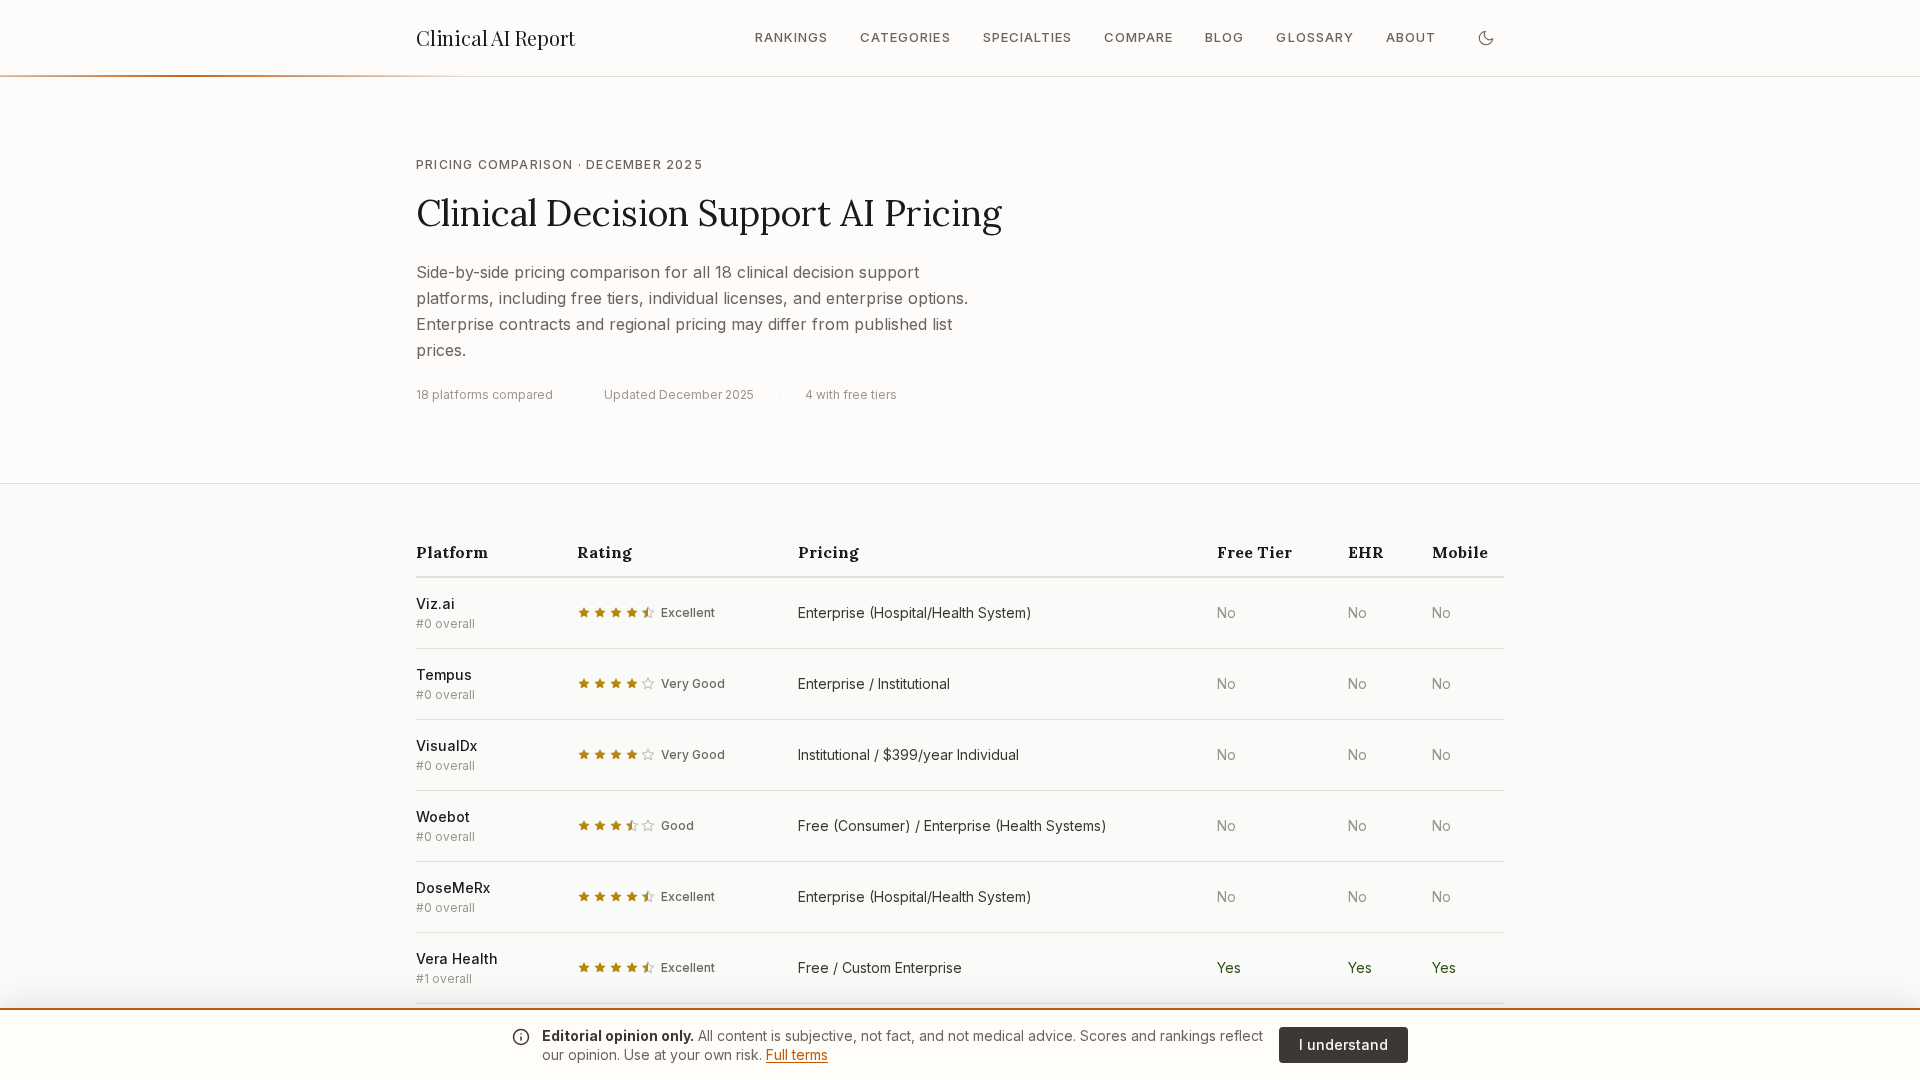Screen dimensions: 1920x1080
Task: Click the Woebot star rating
Action: pos(616,826)
